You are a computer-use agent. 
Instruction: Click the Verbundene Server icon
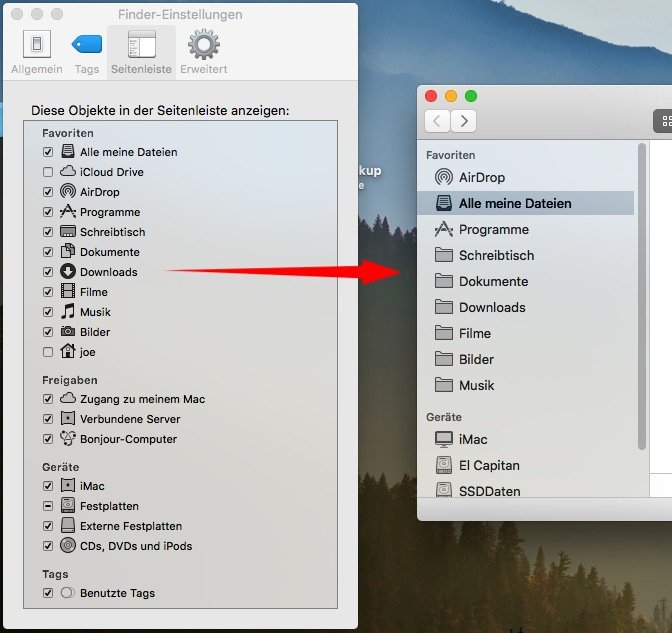coord(68,418)
